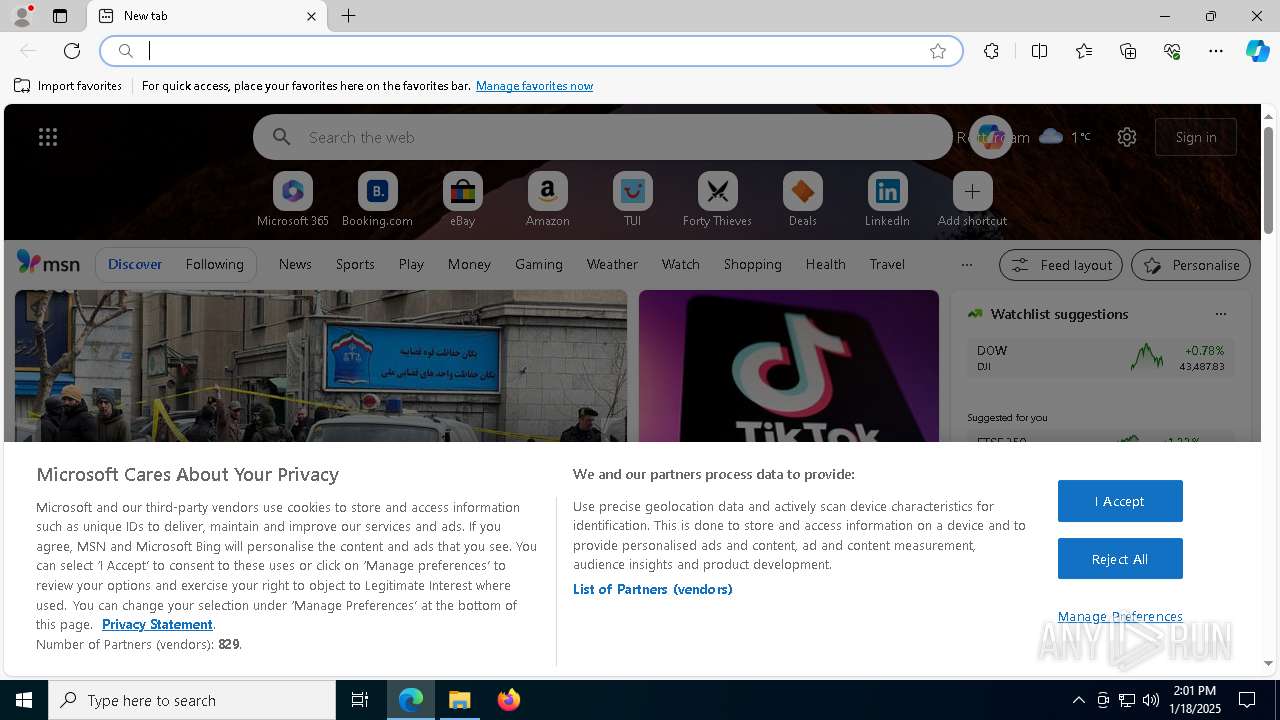Click the Reject All button
The height and width of the screenshot is (720, 1280).
click(x=1120, y=559)
